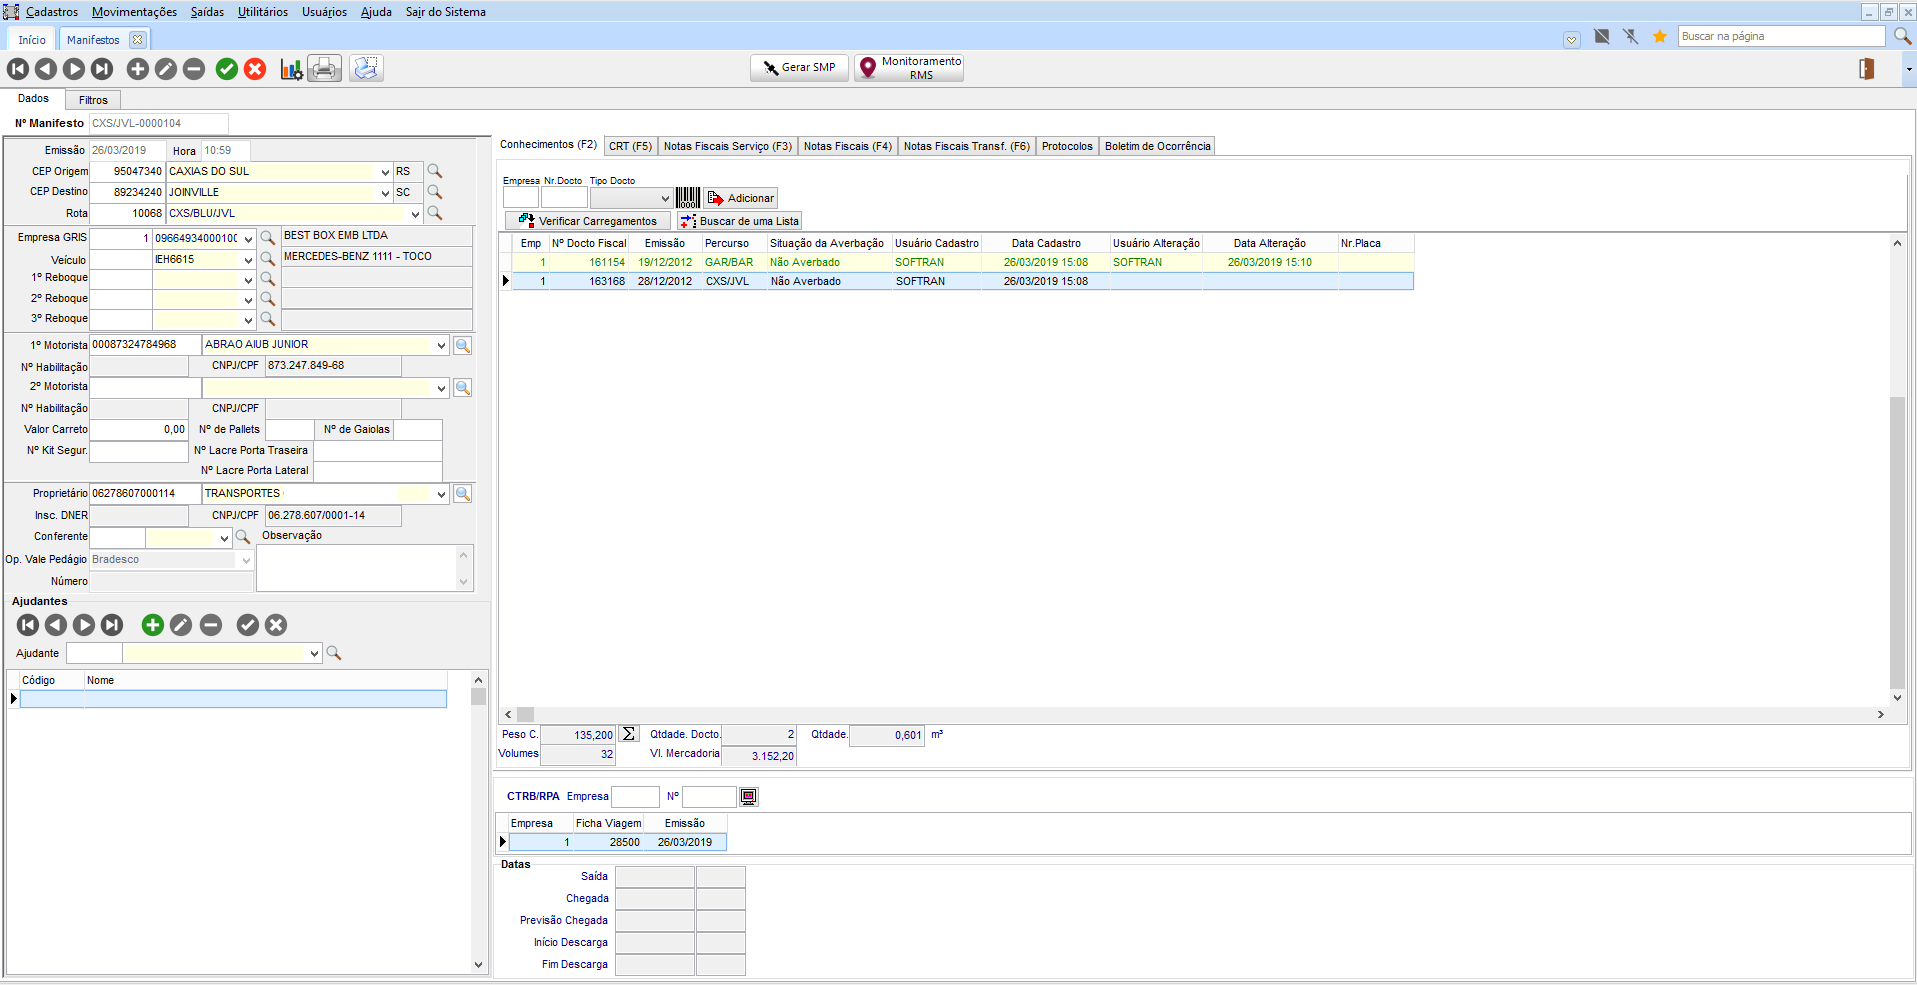Add a new manifest with the main toolbar plus icon
Viewport: 1917px width, 985px height.
point(138,69)
